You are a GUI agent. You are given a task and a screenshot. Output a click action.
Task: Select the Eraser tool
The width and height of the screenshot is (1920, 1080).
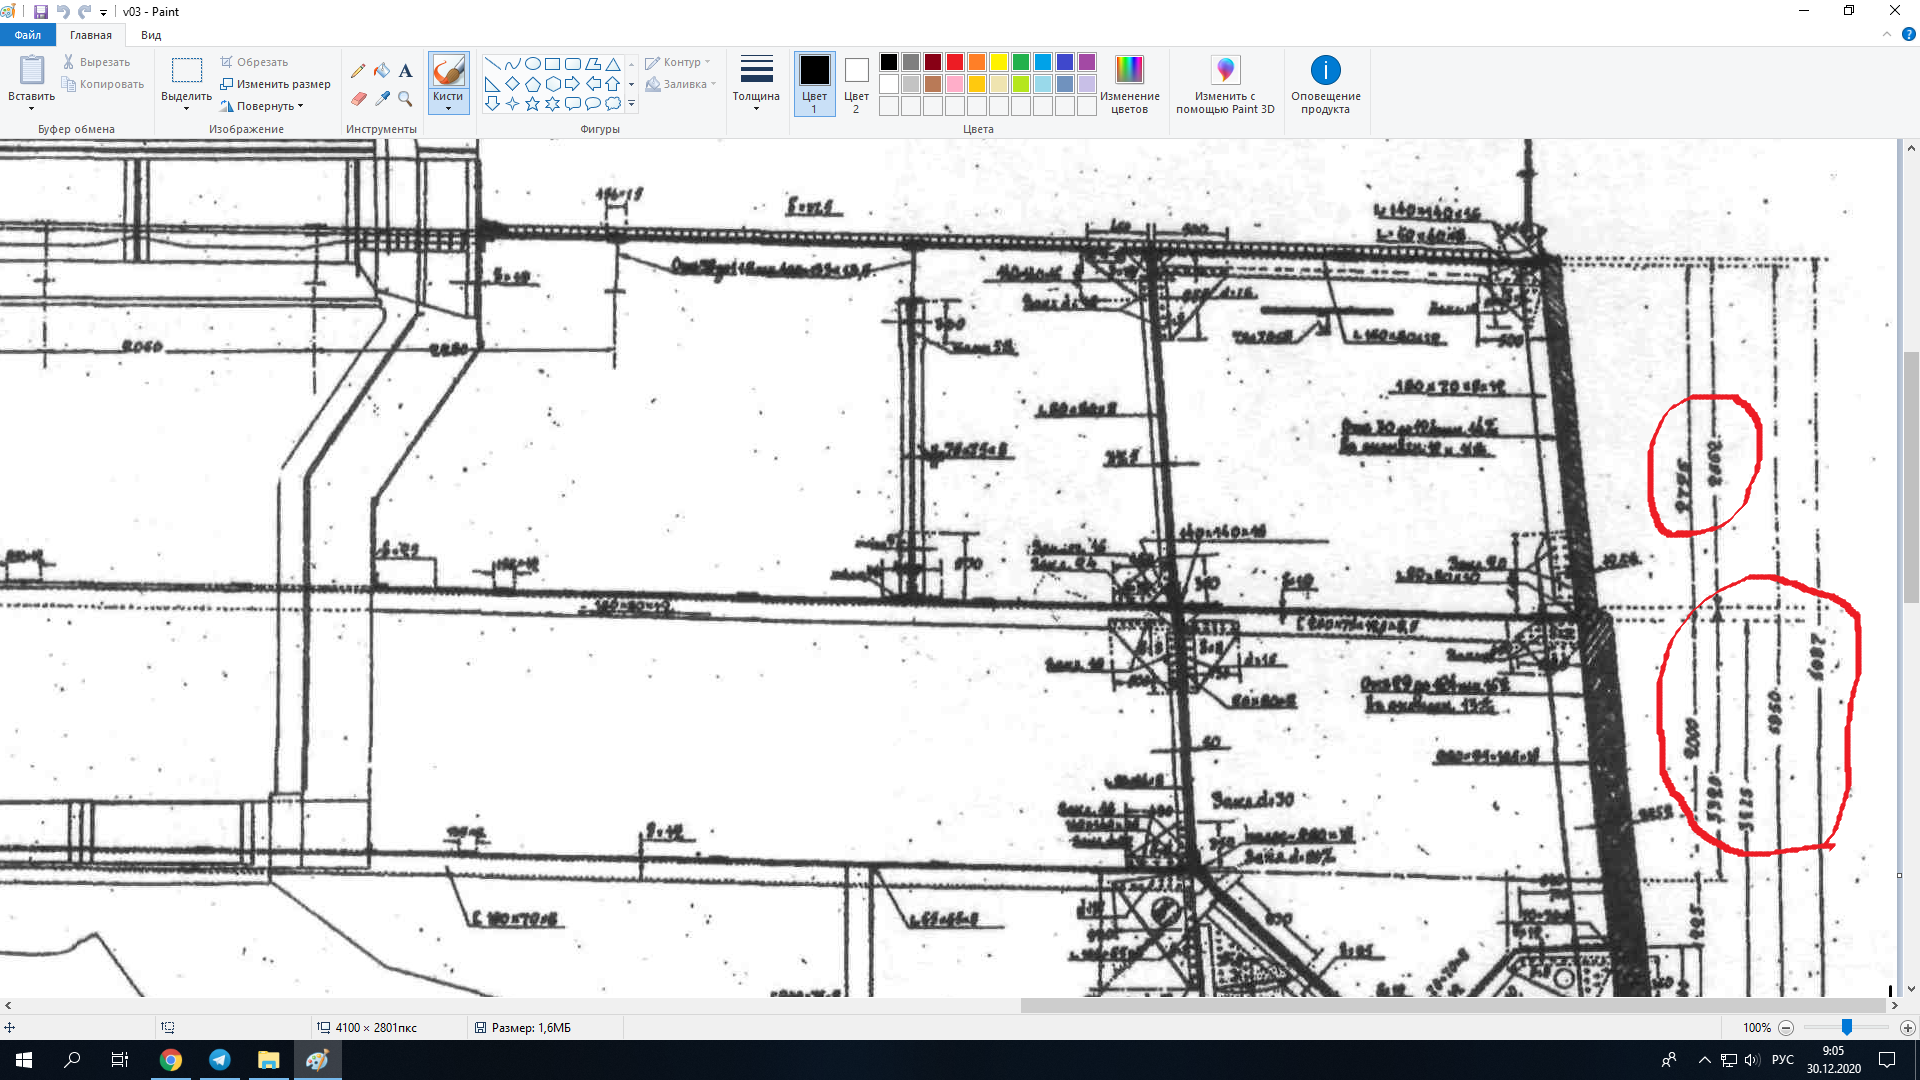358,98
